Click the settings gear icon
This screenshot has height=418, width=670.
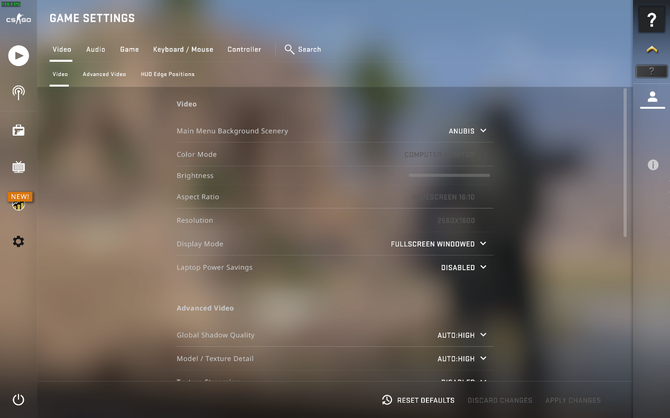[x=18, y=241]
